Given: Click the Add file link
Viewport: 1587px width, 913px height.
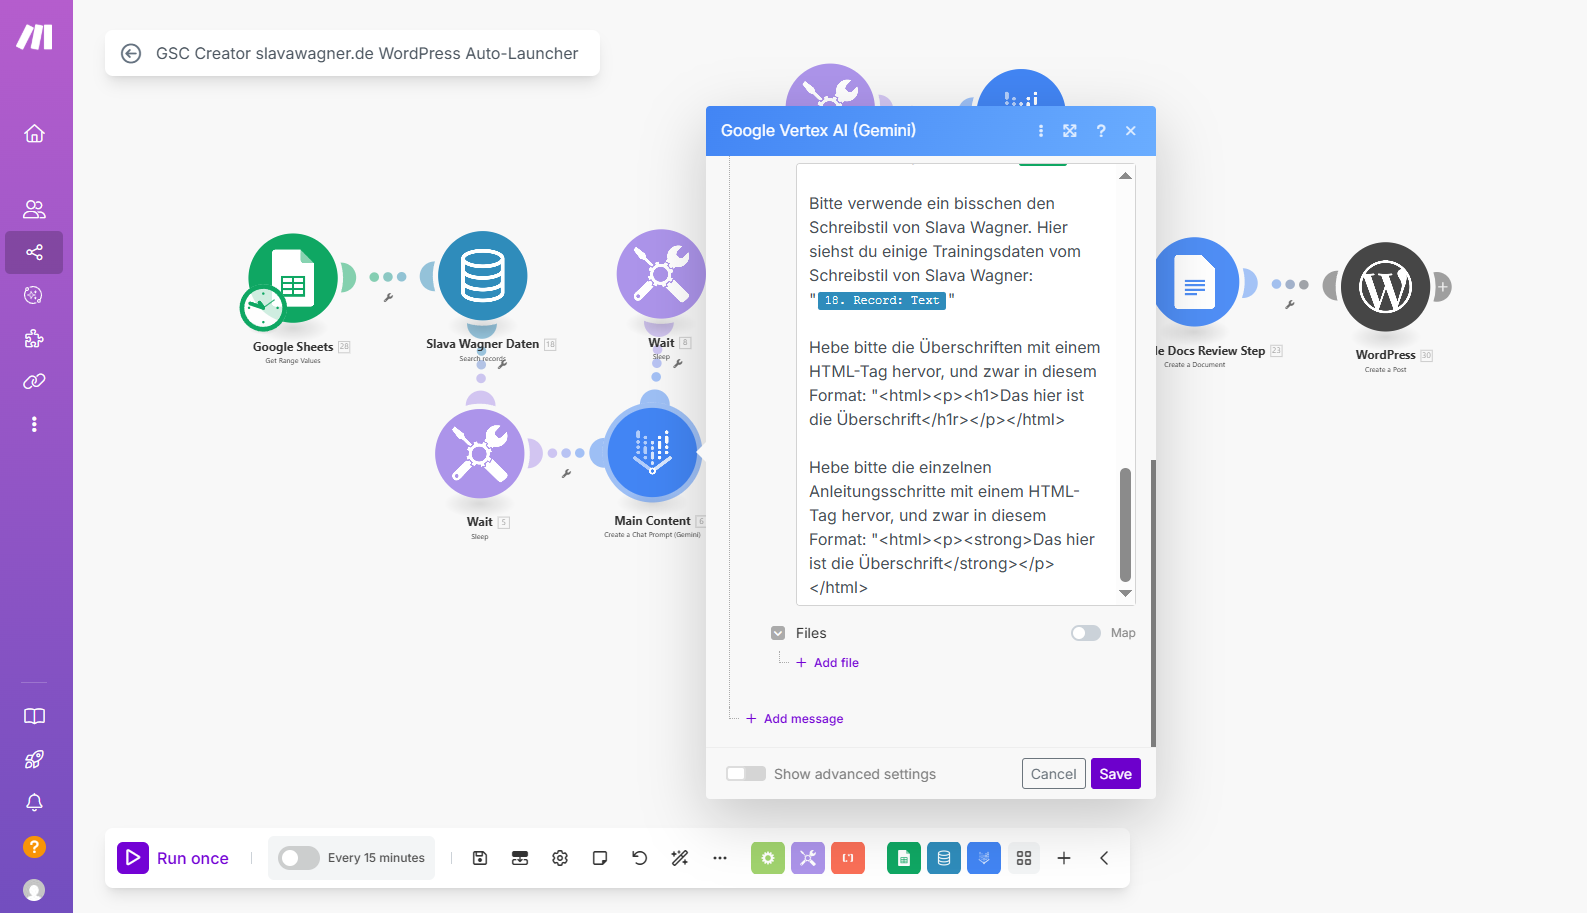Looking at the screenshot, I should tap(827, 663).
